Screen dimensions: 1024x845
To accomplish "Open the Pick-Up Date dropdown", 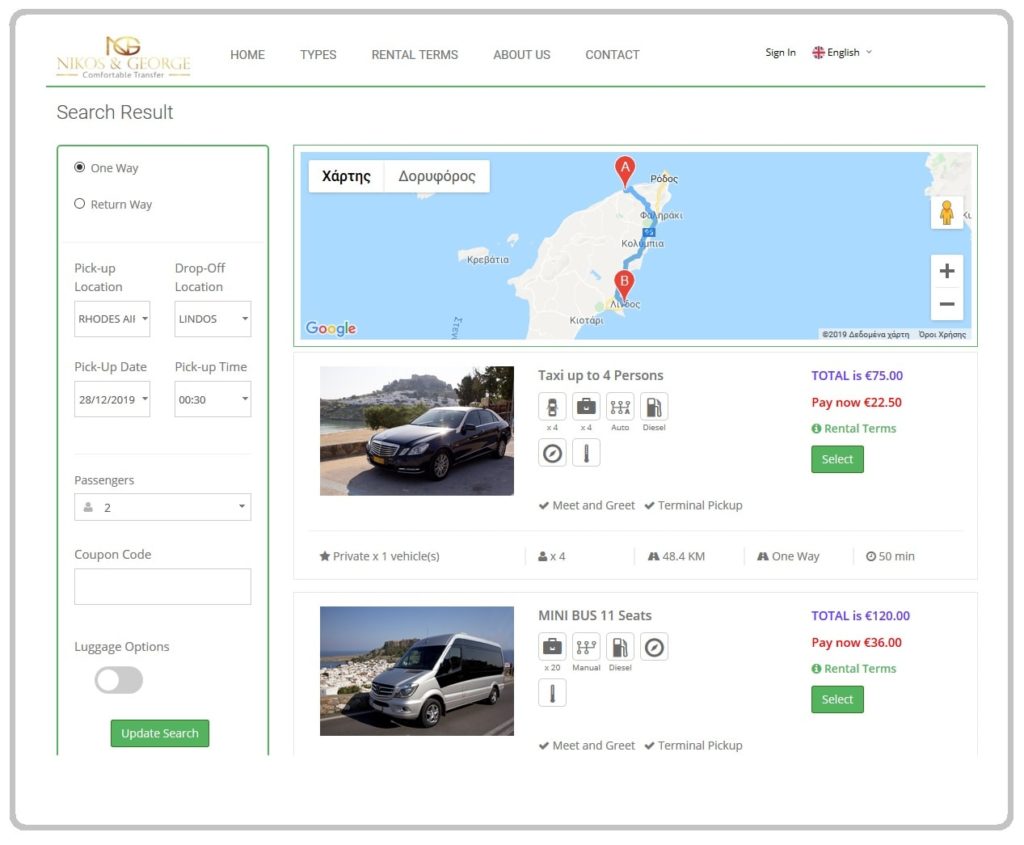I will pyautogui.click(x=112, y=400).
